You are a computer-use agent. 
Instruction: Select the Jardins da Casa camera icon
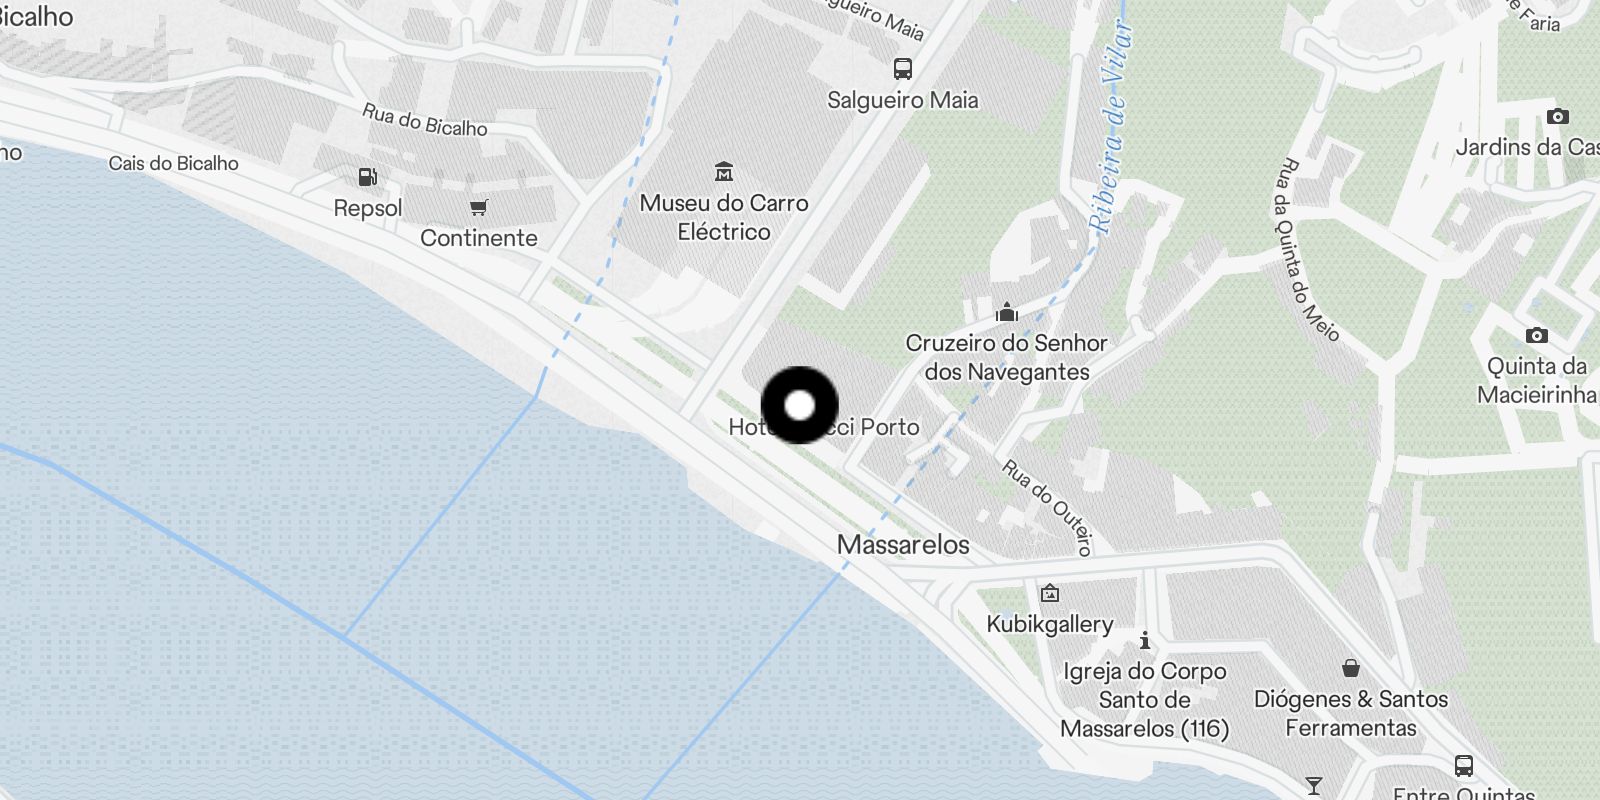click(1557, 116)
